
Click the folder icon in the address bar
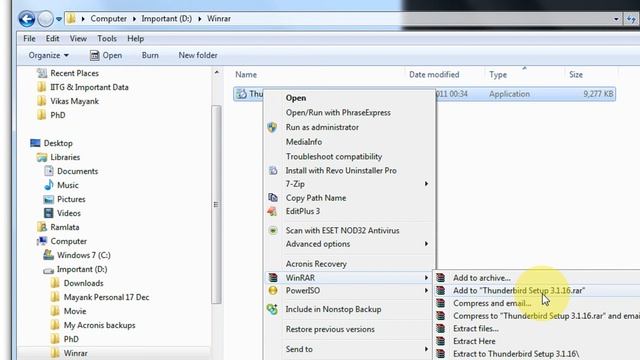pos(71,19)
